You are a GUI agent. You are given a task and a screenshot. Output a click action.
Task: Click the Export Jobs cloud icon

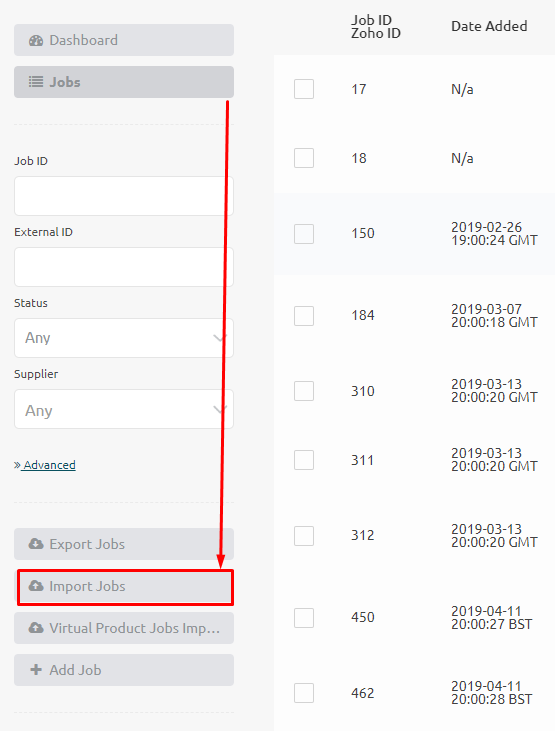[36, 544]
